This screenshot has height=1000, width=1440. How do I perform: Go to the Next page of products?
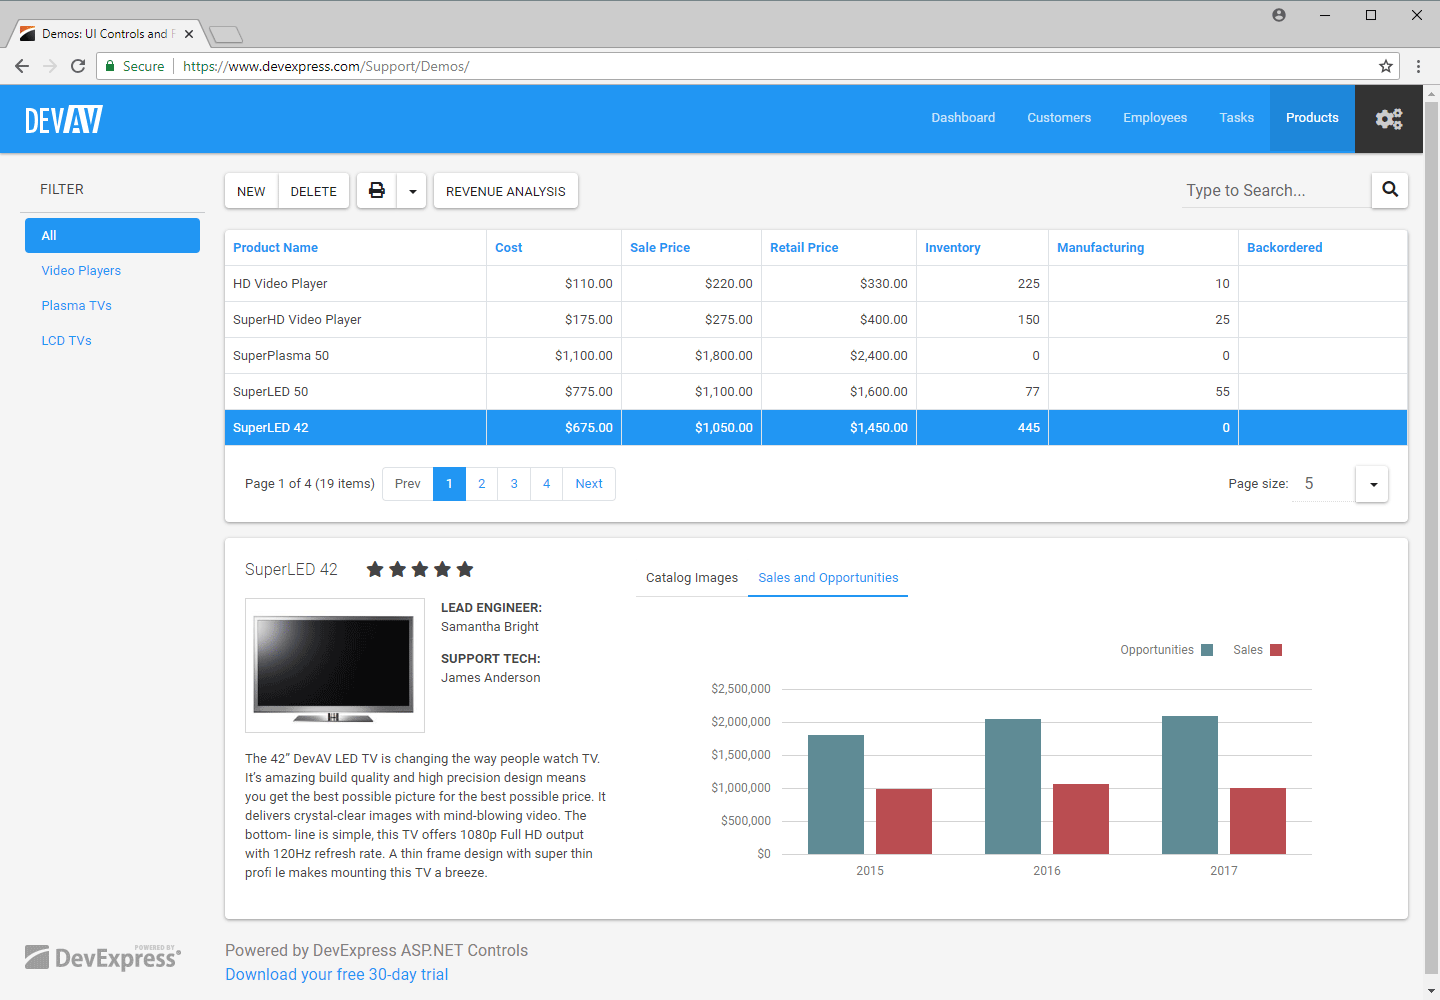coord(589,484)
